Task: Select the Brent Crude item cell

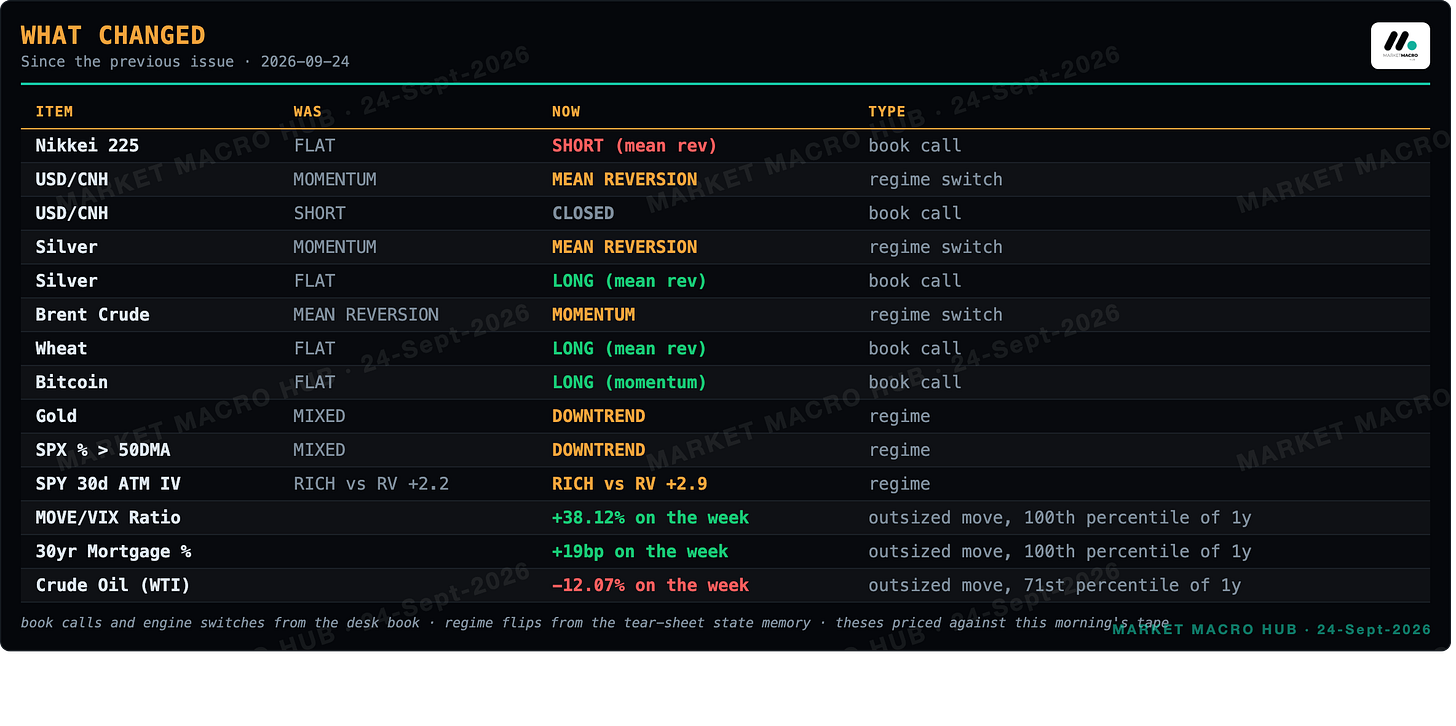Action: [x=92, y=315]
